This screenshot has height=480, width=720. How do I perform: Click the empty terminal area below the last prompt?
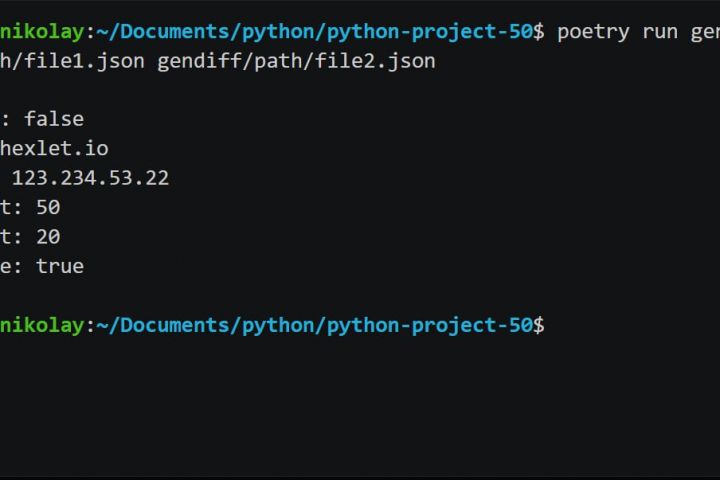point(360,410)
